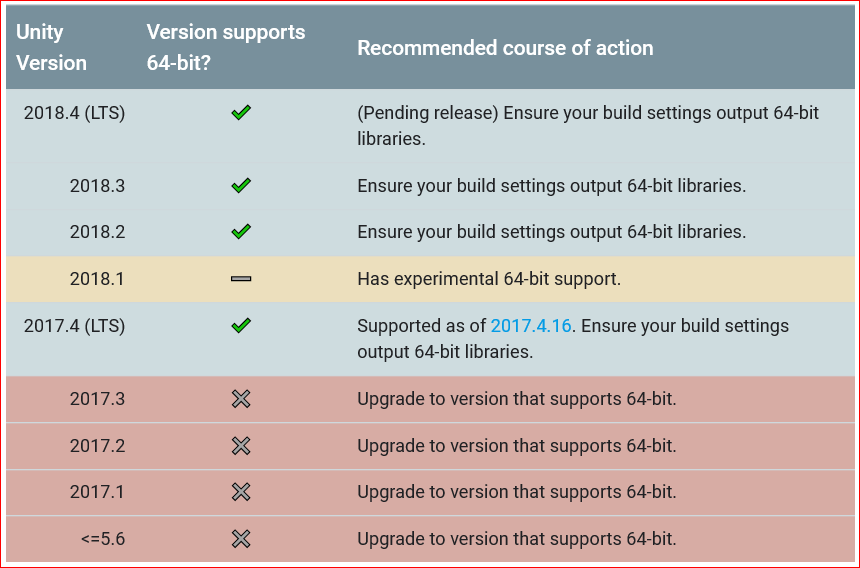The image size is (860, 568).
Task: Click the green checkmark in 2018.3 row
Action: coord(241,186)
